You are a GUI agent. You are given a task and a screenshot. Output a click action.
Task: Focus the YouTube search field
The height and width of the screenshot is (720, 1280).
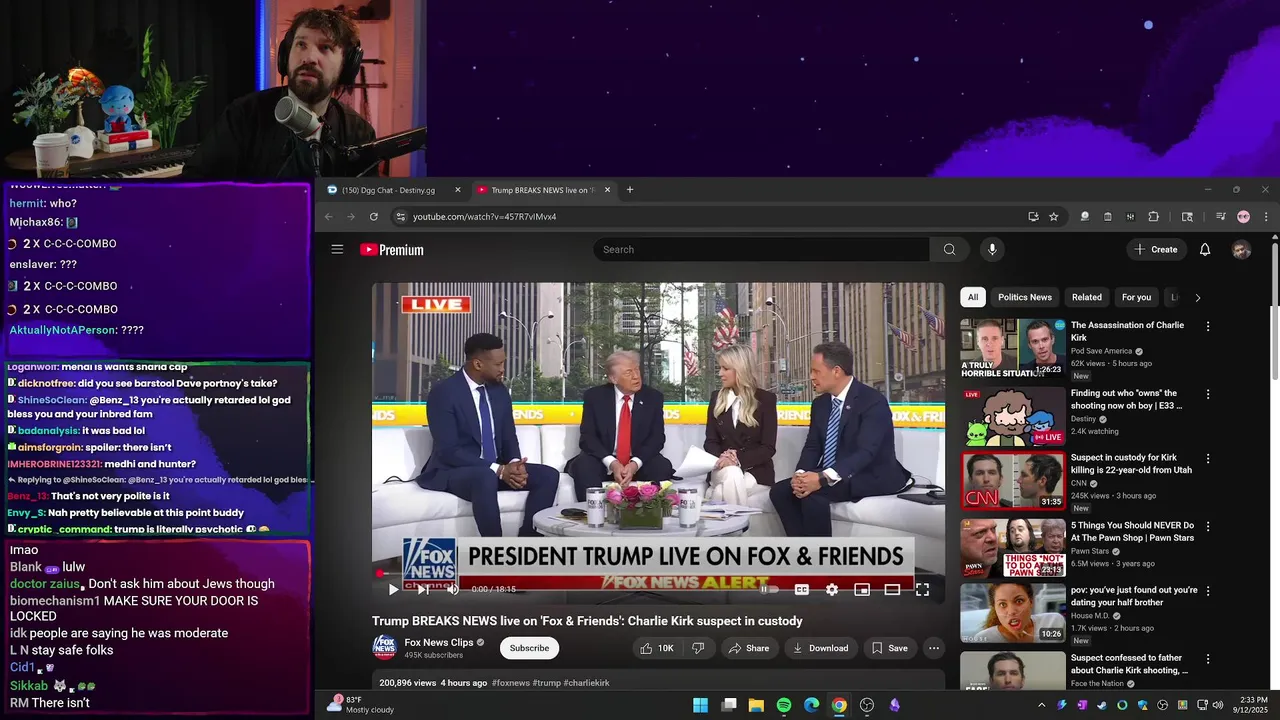click(761, 249)
